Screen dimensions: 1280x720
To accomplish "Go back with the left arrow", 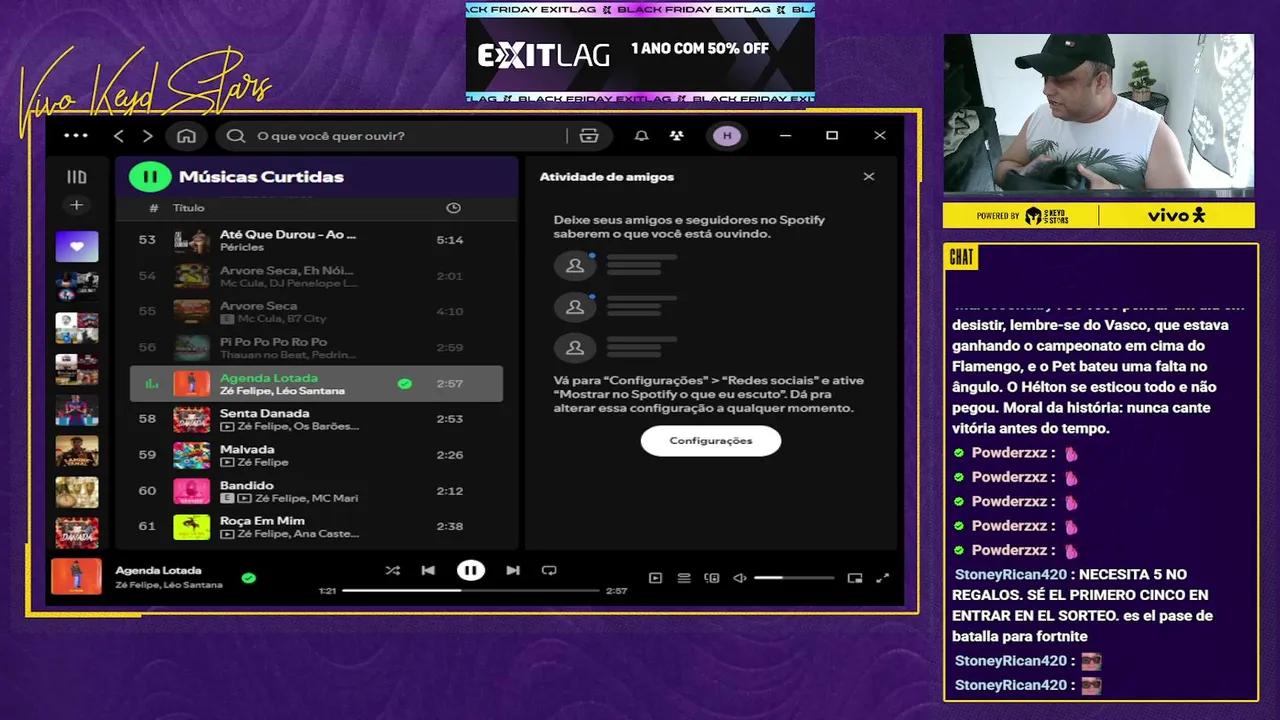I will coord(119,136).
